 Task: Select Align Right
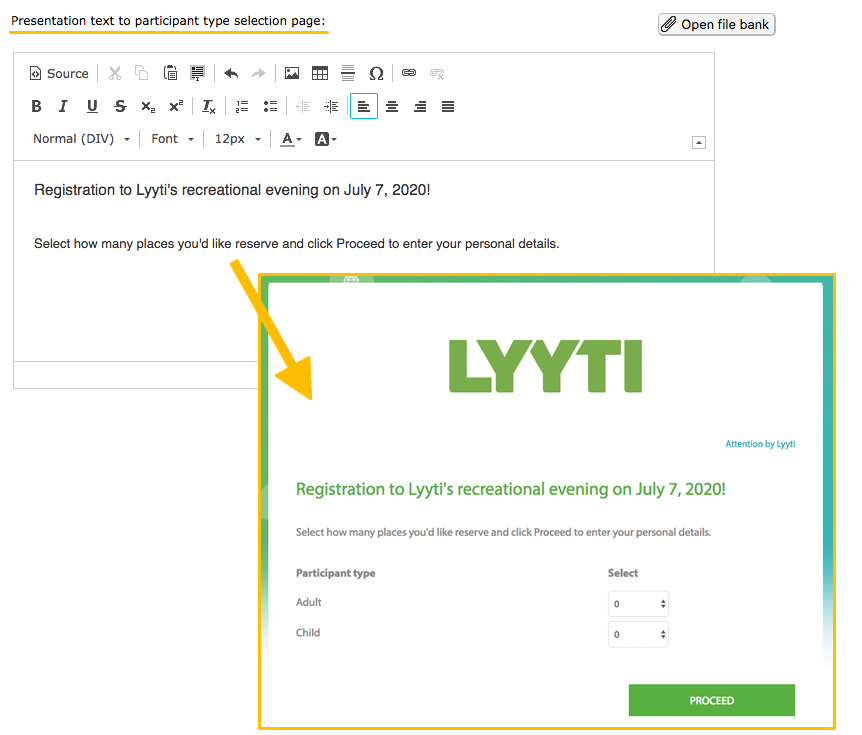point(420,106)
